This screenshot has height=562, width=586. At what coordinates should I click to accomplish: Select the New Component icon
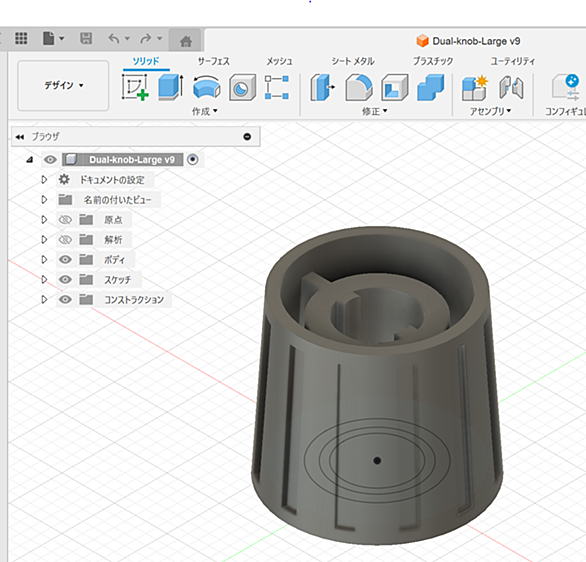[x=475, y=88]
